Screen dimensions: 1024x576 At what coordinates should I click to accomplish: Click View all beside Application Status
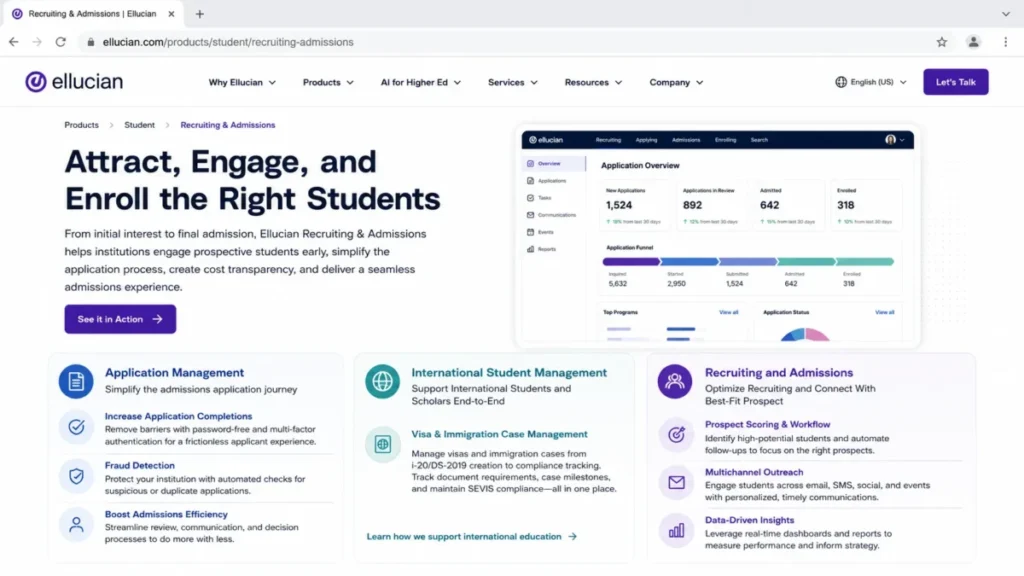point(884,313)
